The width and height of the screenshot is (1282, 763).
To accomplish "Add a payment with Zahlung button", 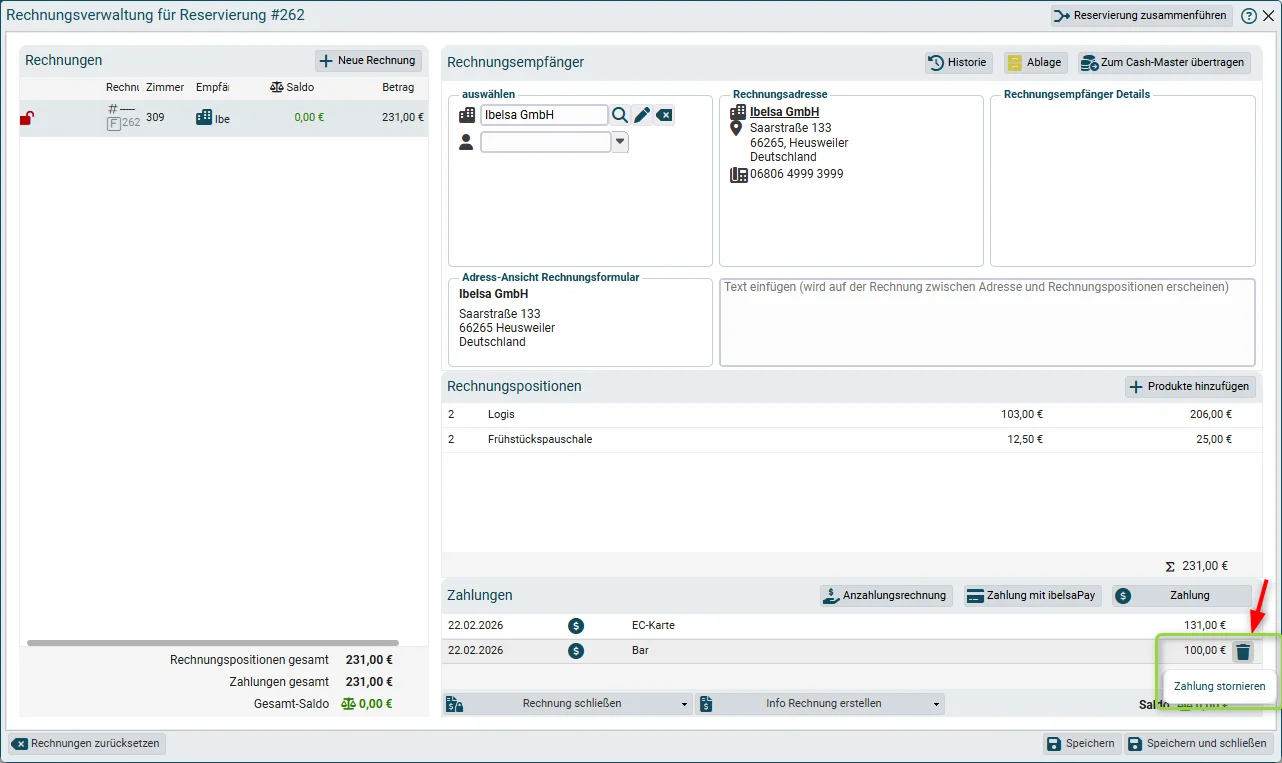I will click(1182, 596).
